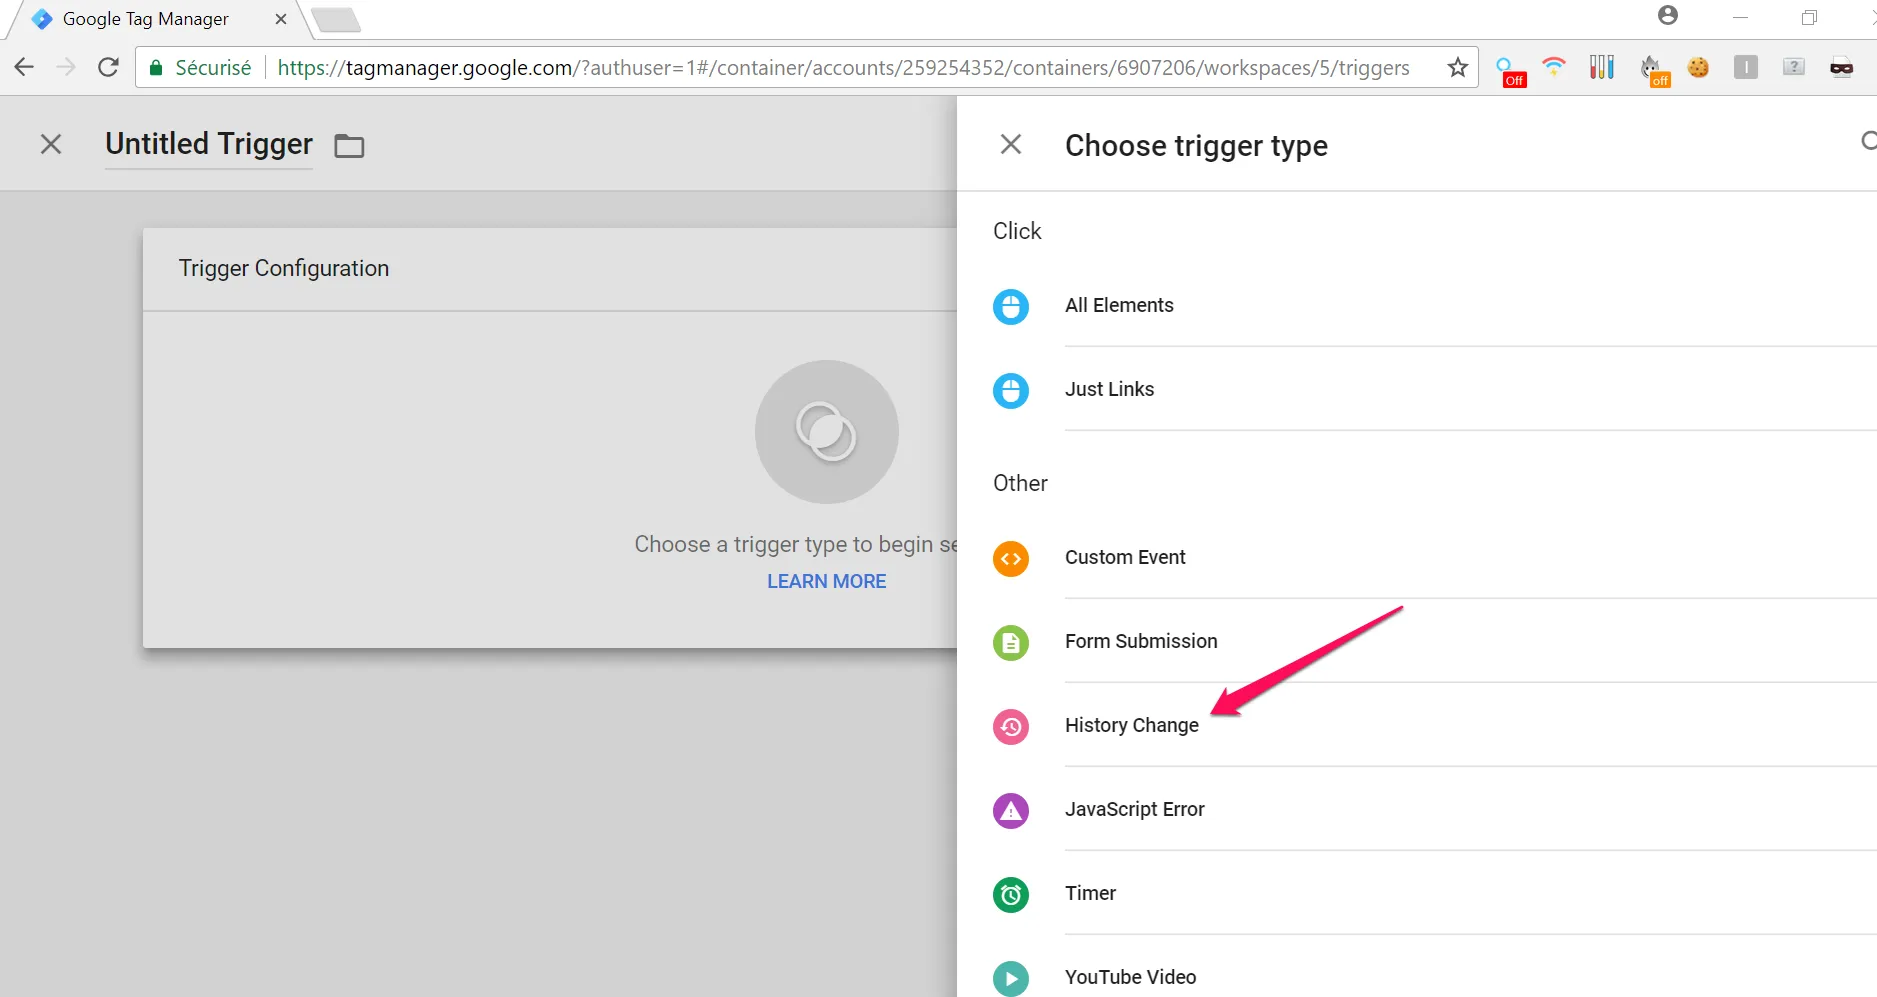The height and width of the screenshot is (997, 1877).
Task: Open the folder icon beside Untitled Trigger
Action: point(349,146)
